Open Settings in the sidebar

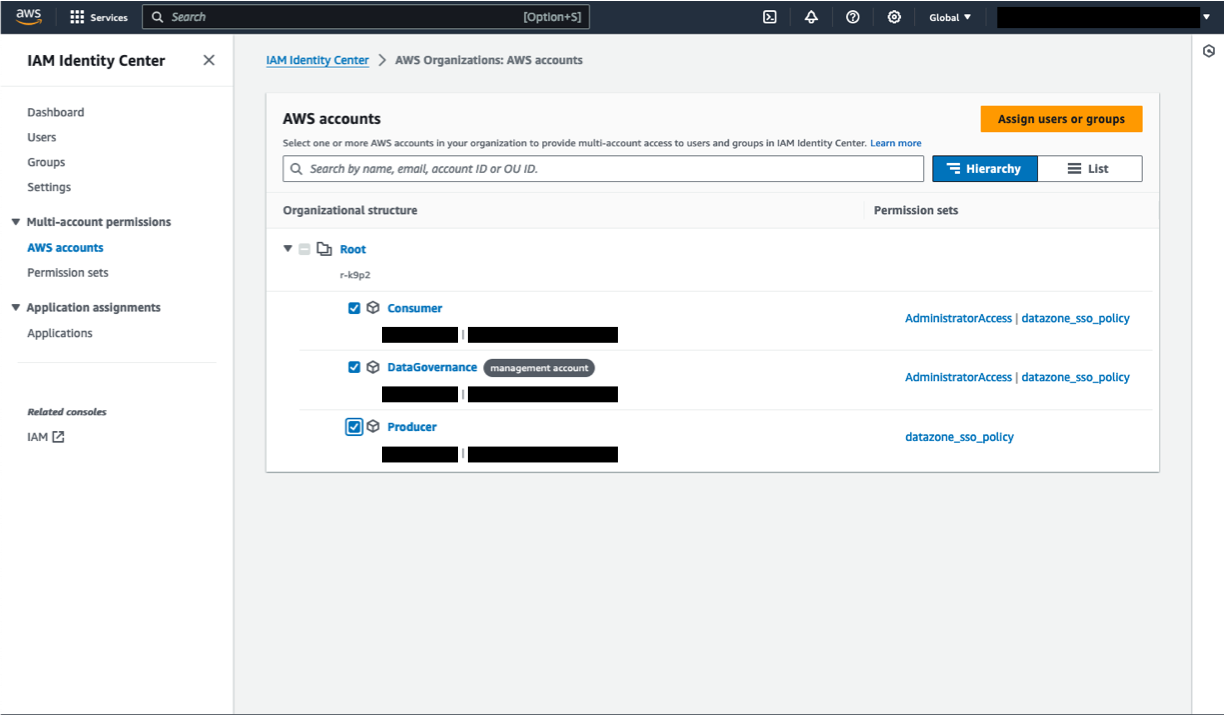tap(49, 187)
